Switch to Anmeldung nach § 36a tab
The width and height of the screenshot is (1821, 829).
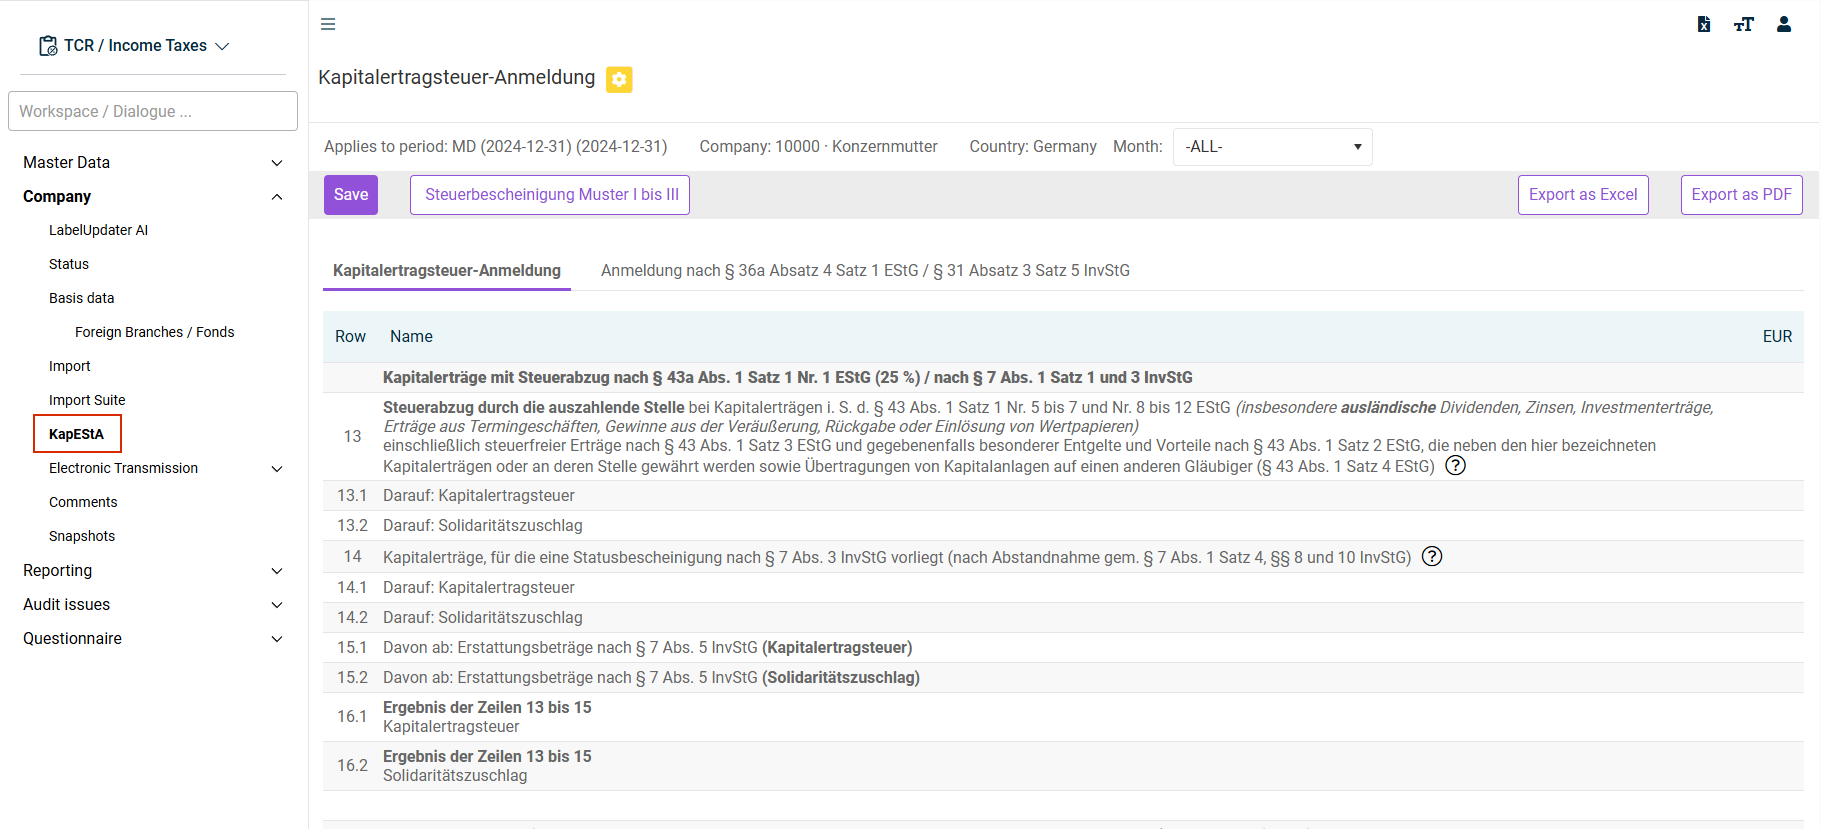pyautogui.click(x=865, y=270)
